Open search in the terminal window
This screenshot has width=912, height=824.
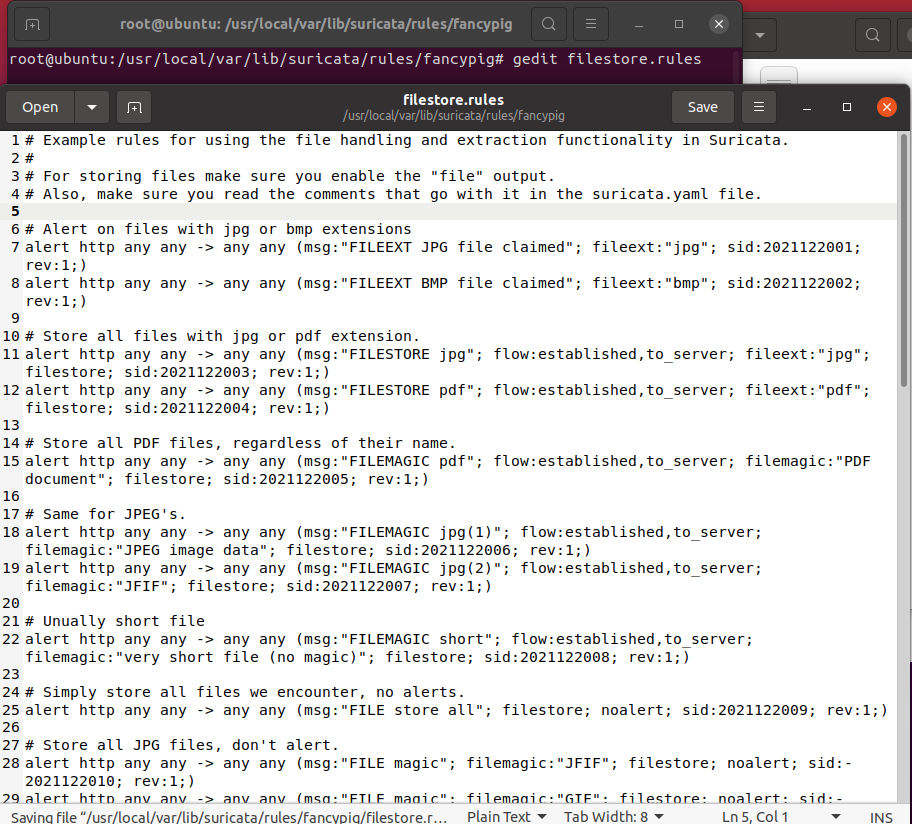coord(548,24)
